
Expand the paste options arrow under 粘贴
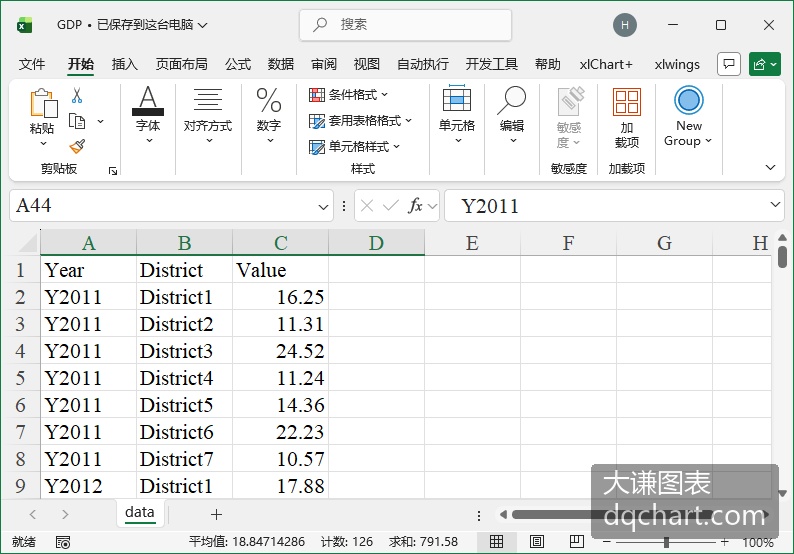(x=44, y=143)
